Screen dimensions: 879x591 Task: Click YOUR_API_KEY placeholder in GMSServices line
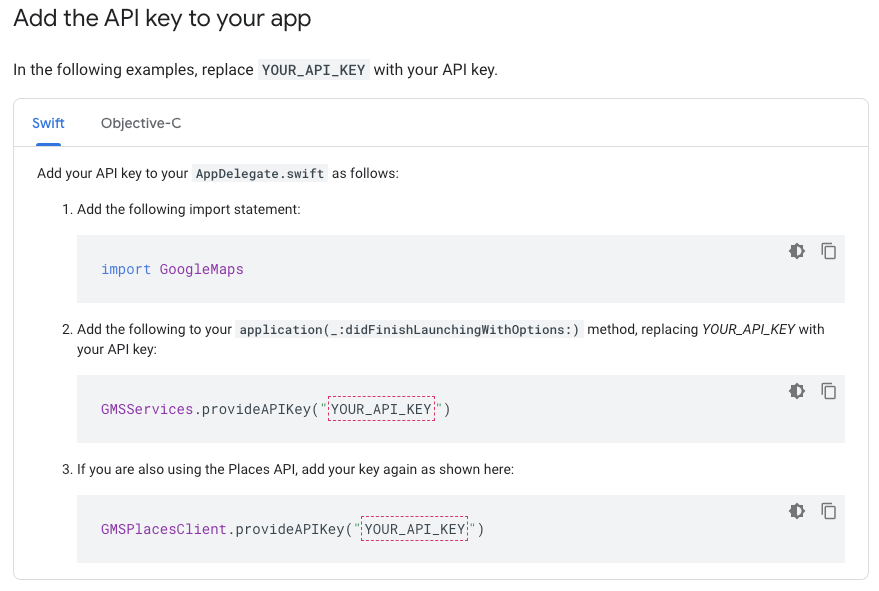click(381, 409)
